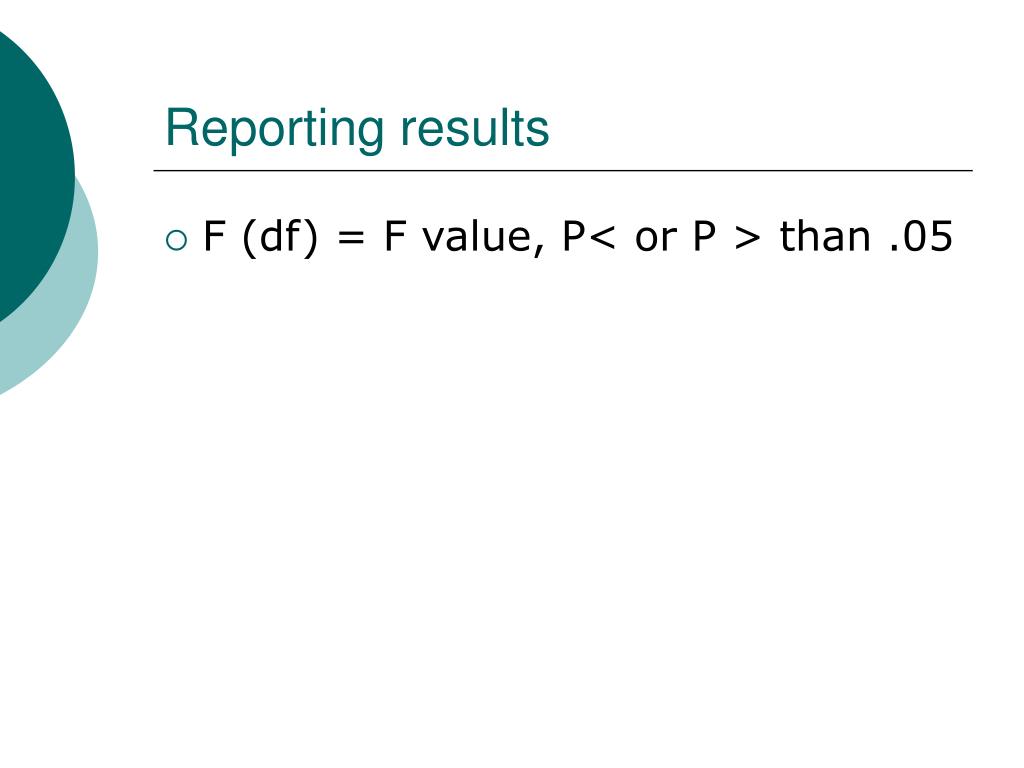Click the word "Reporting" in the title
Screen dimensions: 1024x768
(274, 129)
